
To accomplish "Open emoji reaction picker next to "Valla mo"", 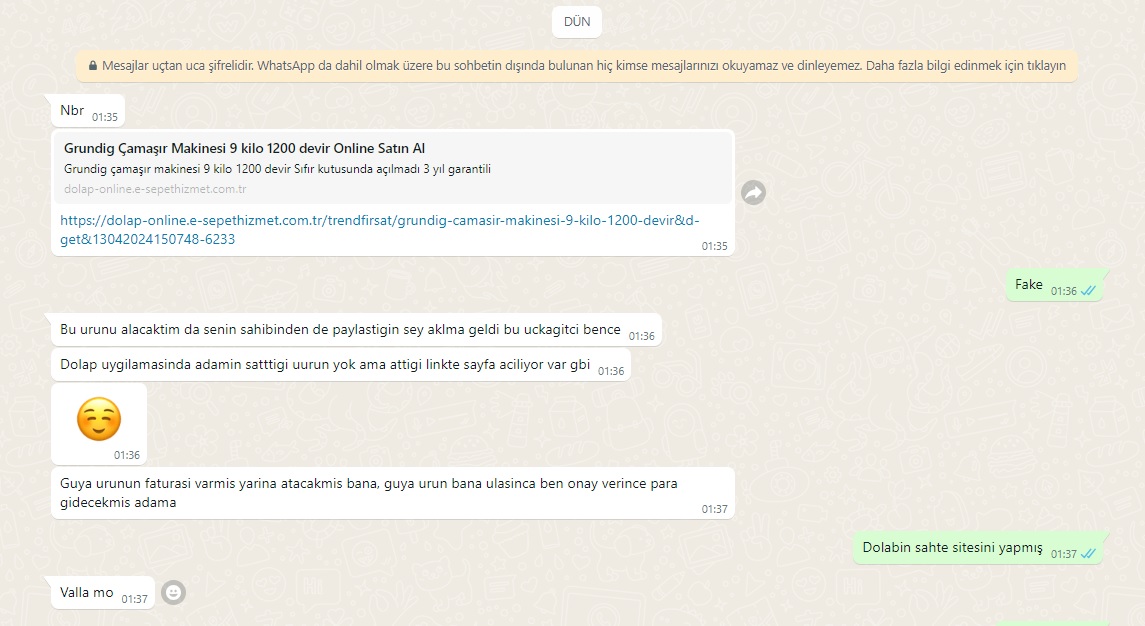I will (x=173, y=593).
